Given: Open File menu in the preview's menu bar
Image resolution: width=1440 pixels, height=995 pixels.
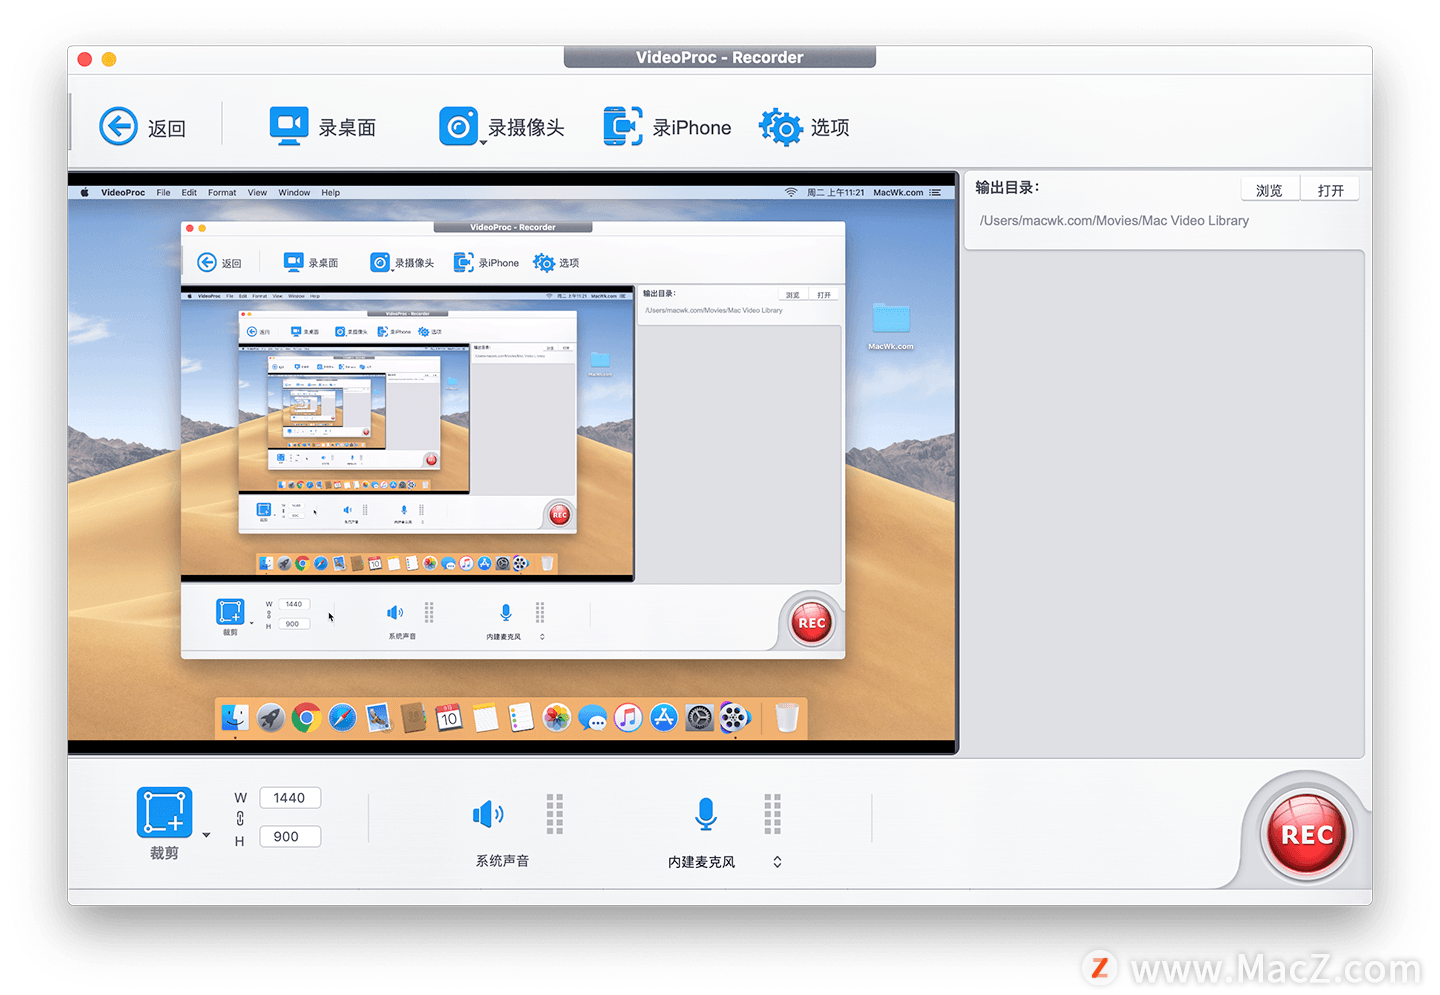Looking at the screenshot, I should 163,192.
